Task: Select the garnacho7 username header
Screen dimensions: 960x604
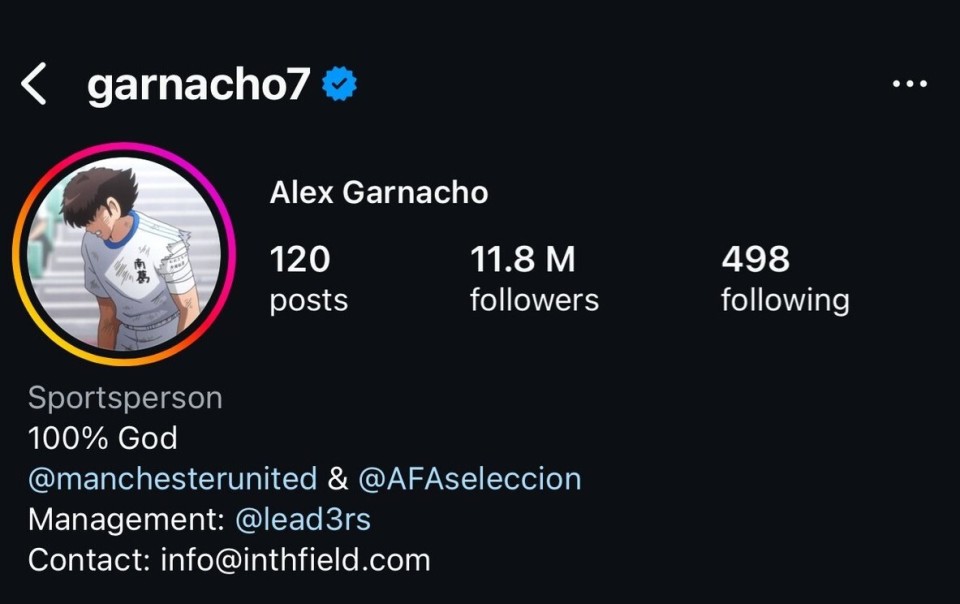Action: tap(198, 84)
